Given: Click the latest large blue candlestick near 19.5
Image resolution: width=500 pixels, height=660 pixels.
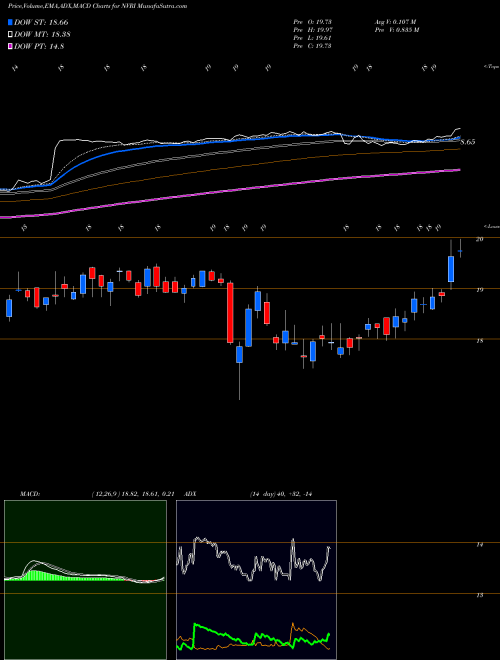Looking at the screenshot, I should pos(451,269).
